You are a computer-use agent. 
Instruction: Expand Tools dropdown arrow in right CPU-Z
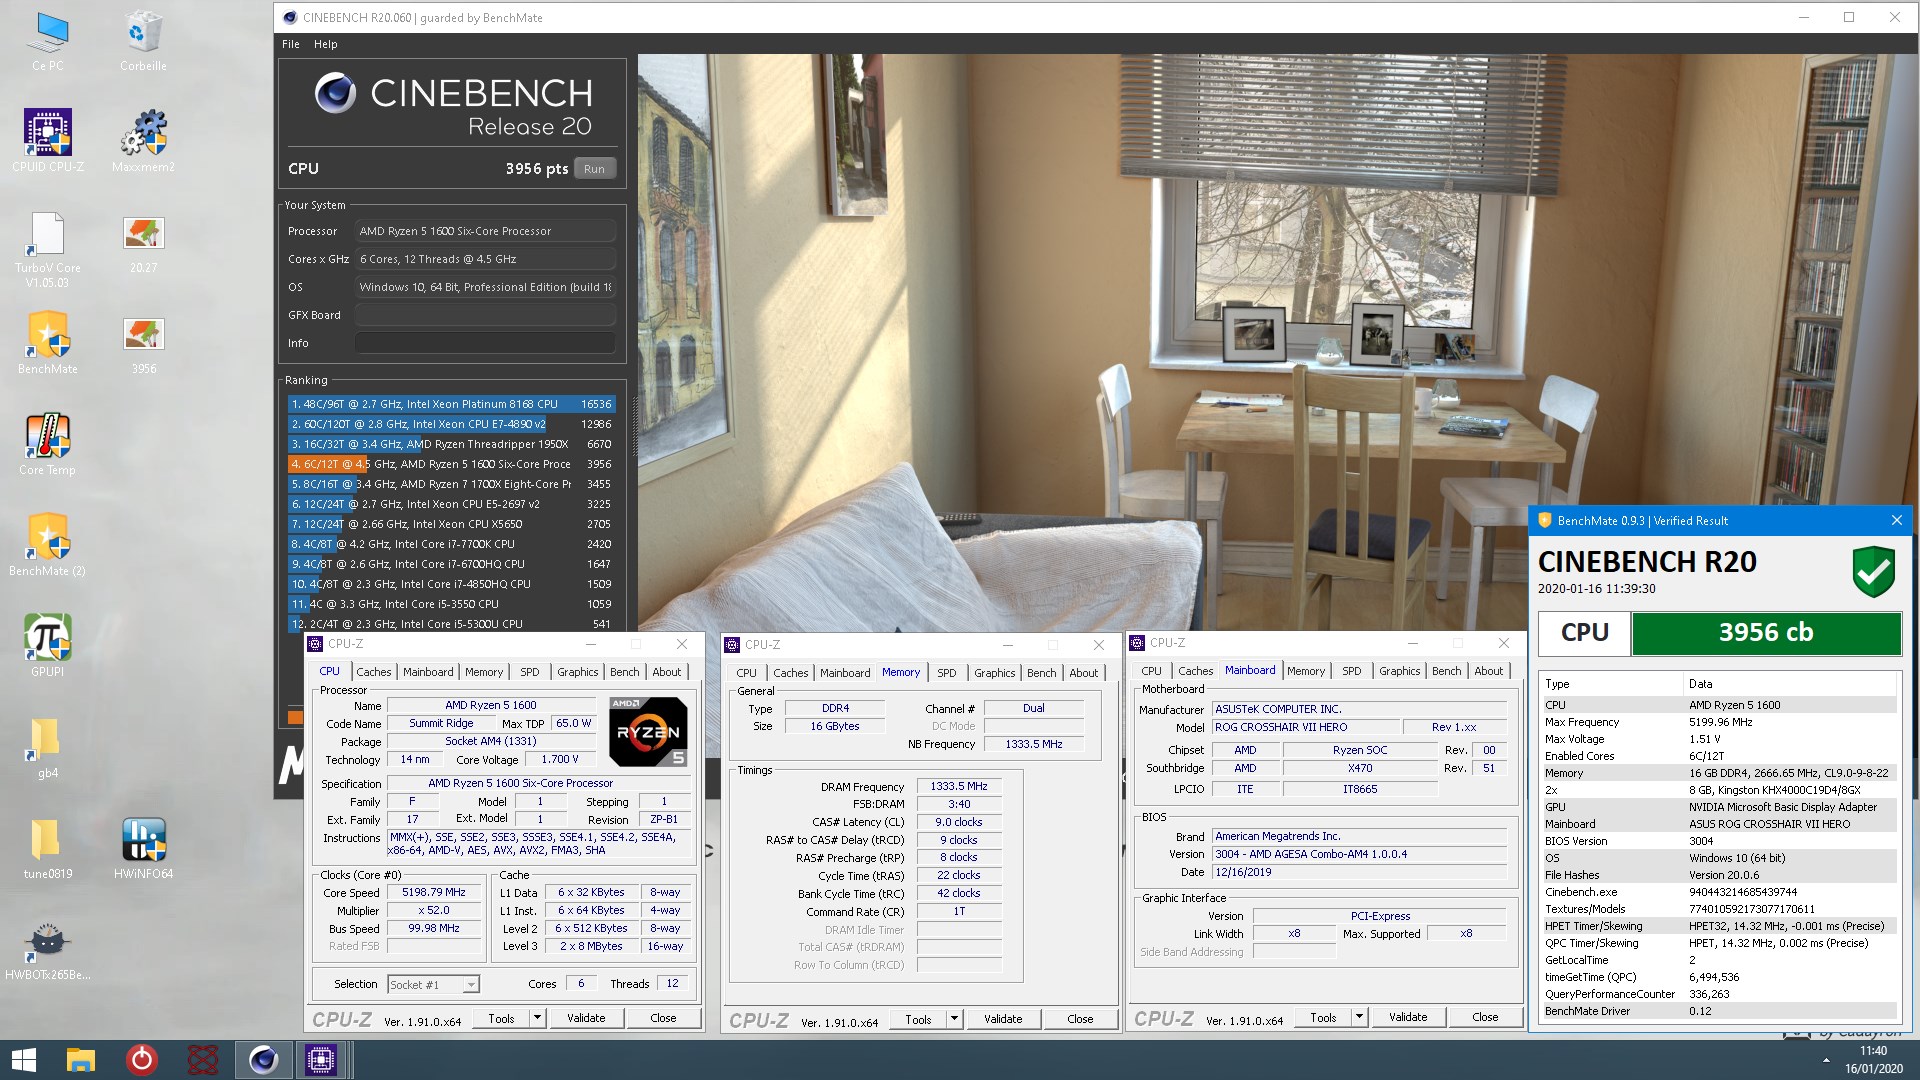[x=1359, y=1017]
